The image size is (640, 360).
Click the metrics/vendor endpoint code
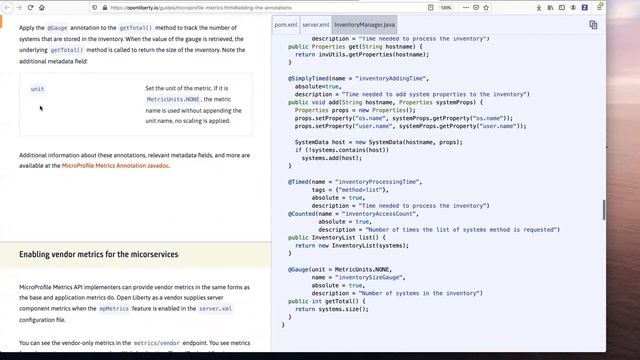point(157,343)
